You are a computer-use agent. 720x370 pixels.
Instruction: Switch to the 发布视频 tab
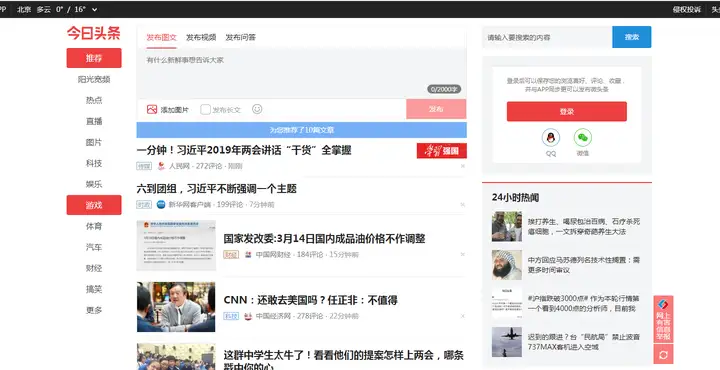(201, 38)
